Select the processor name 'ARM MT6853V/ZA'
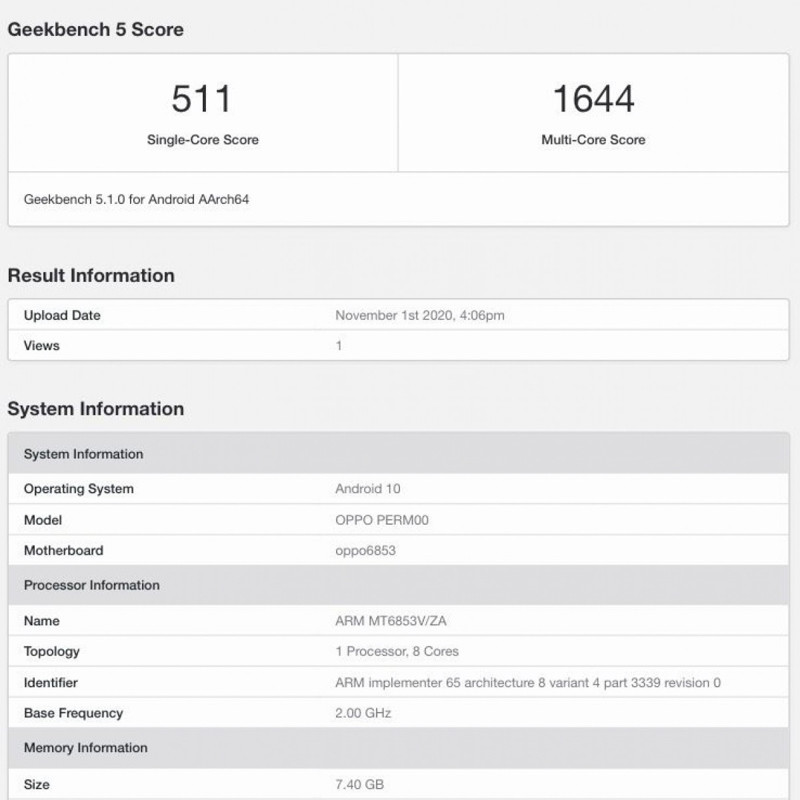The image size is (800, 800). (390, 621)
